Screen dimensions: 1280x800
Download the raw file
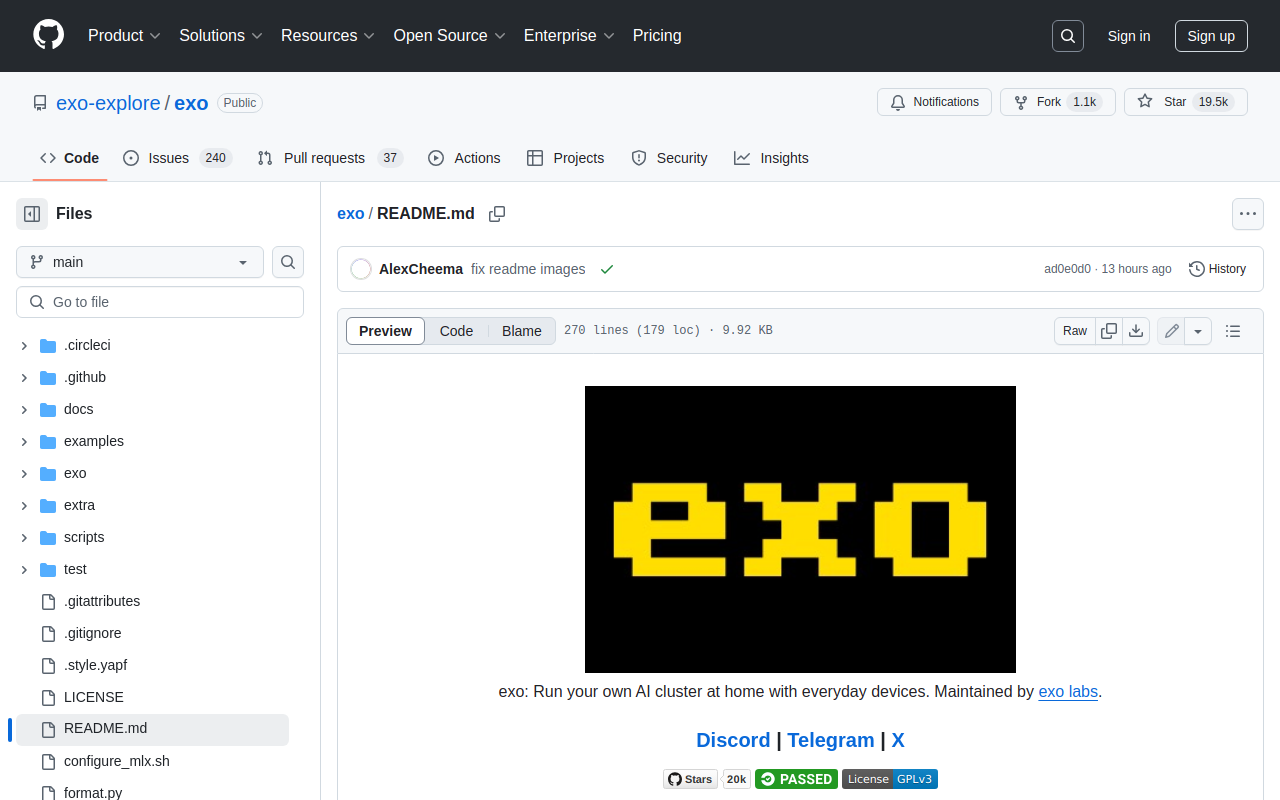point(1136,331)
